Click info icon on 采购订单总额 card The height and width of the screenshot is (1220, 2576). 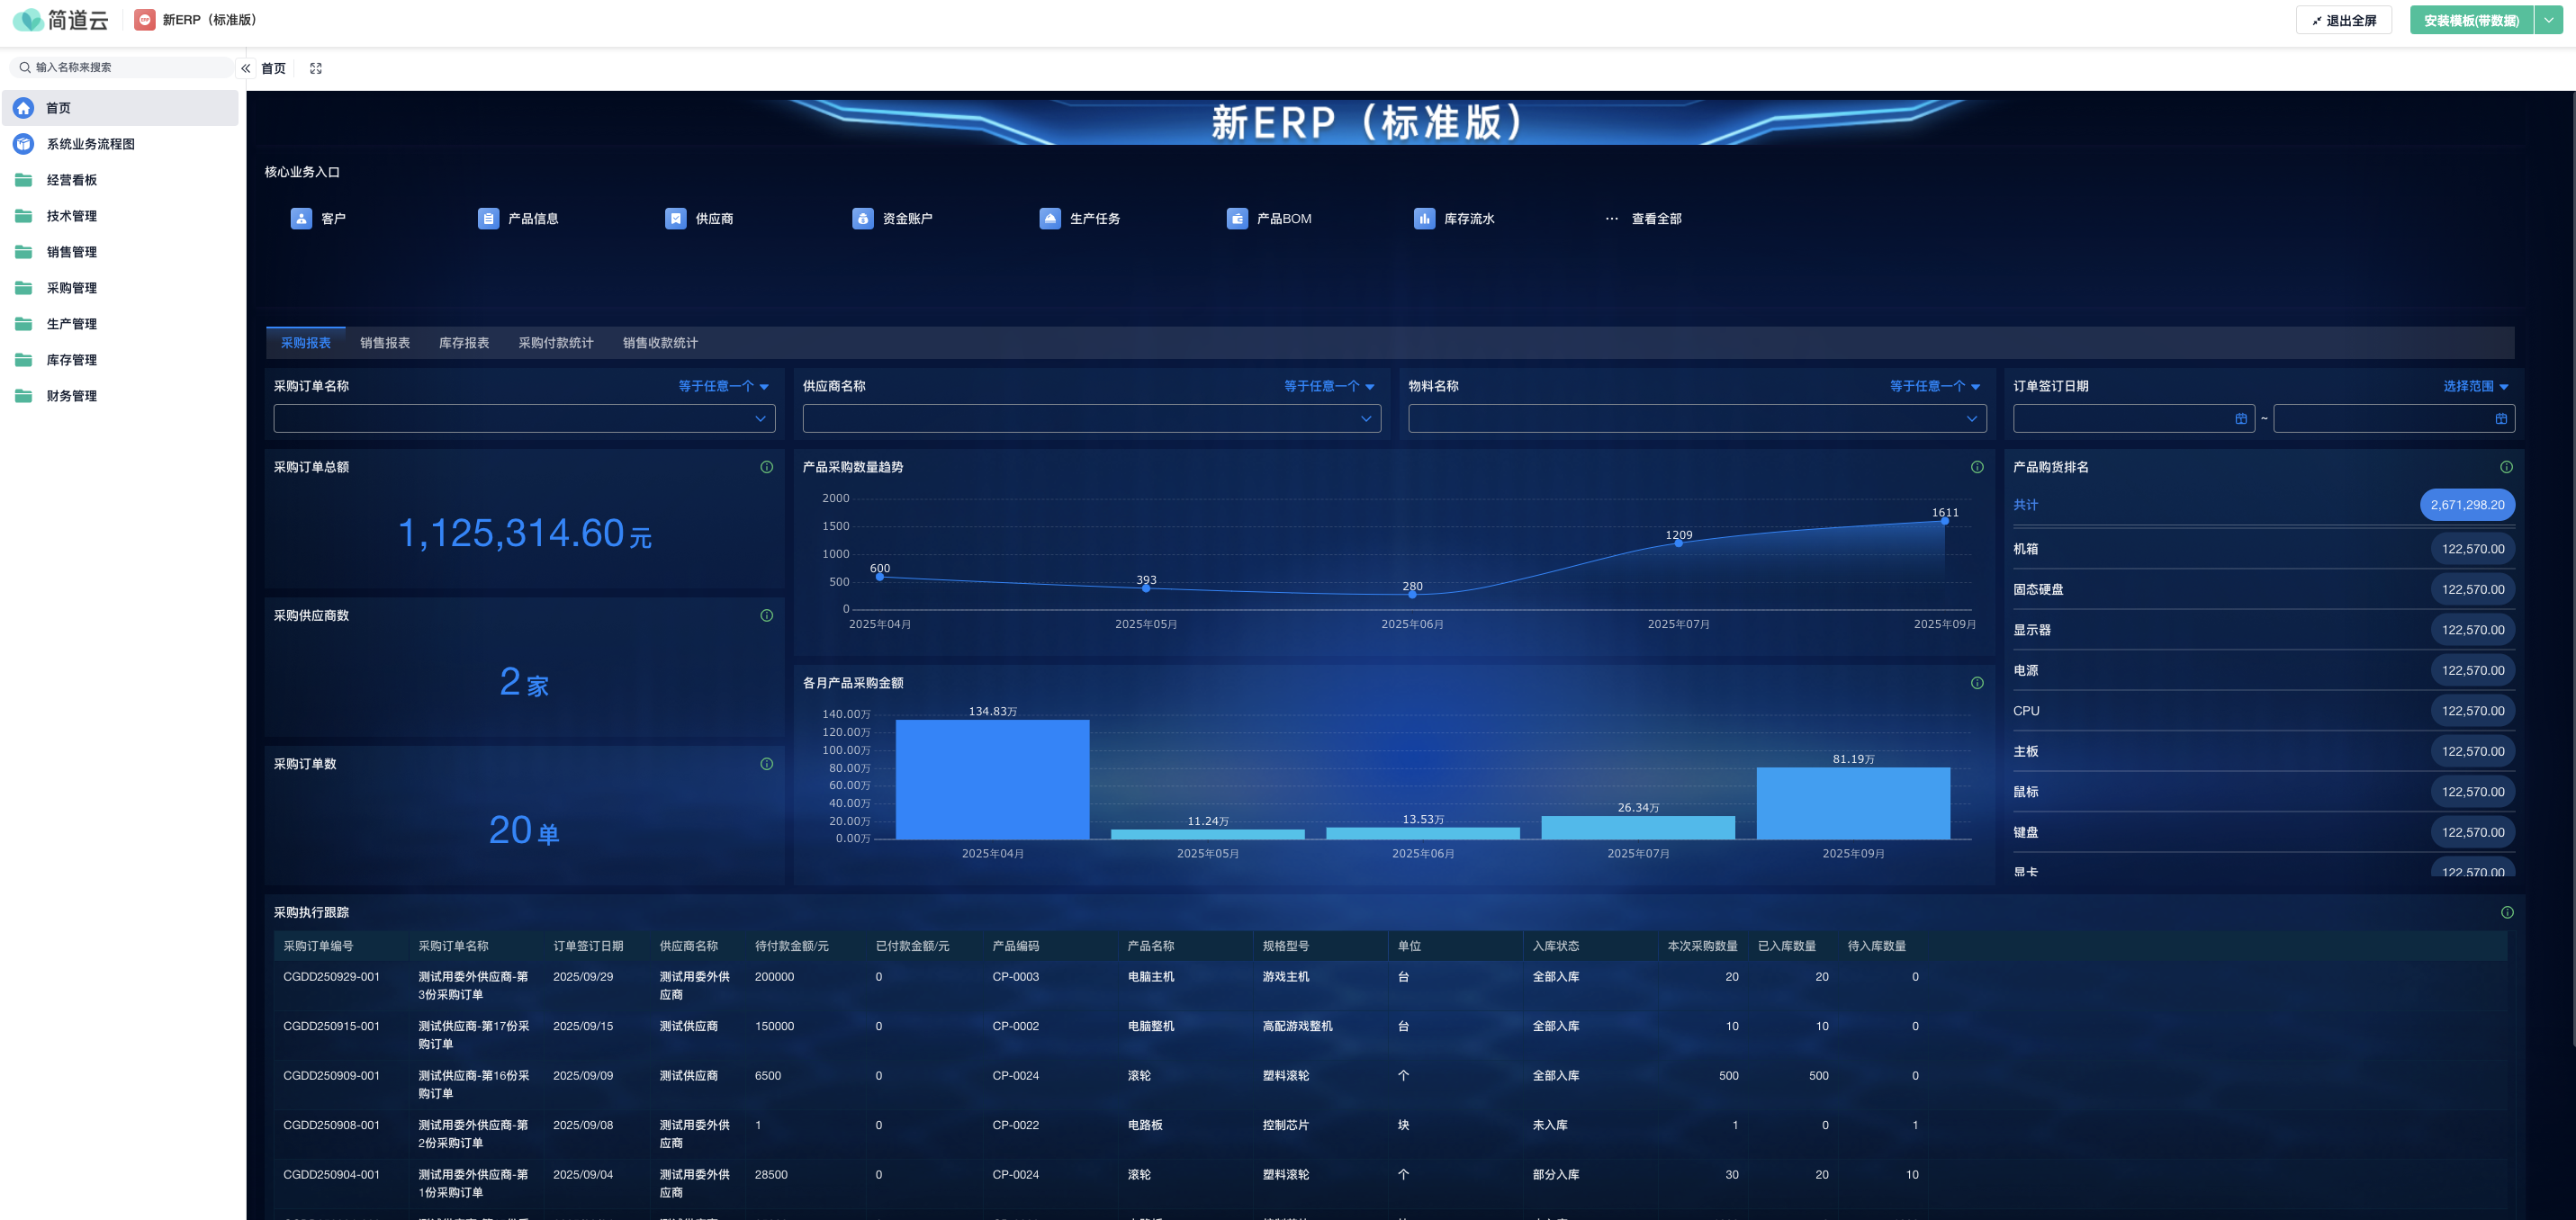(766, 467)
